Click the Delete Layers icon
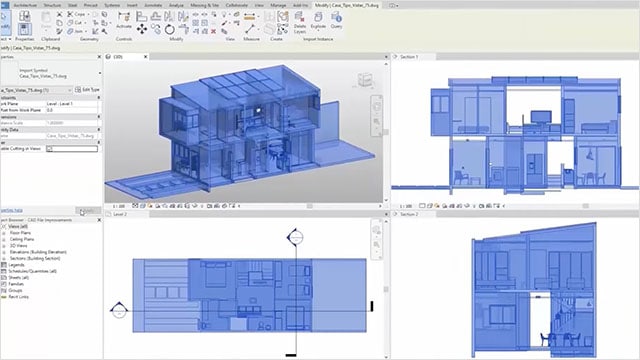This screenshot has width=640, height=360. 300,22
